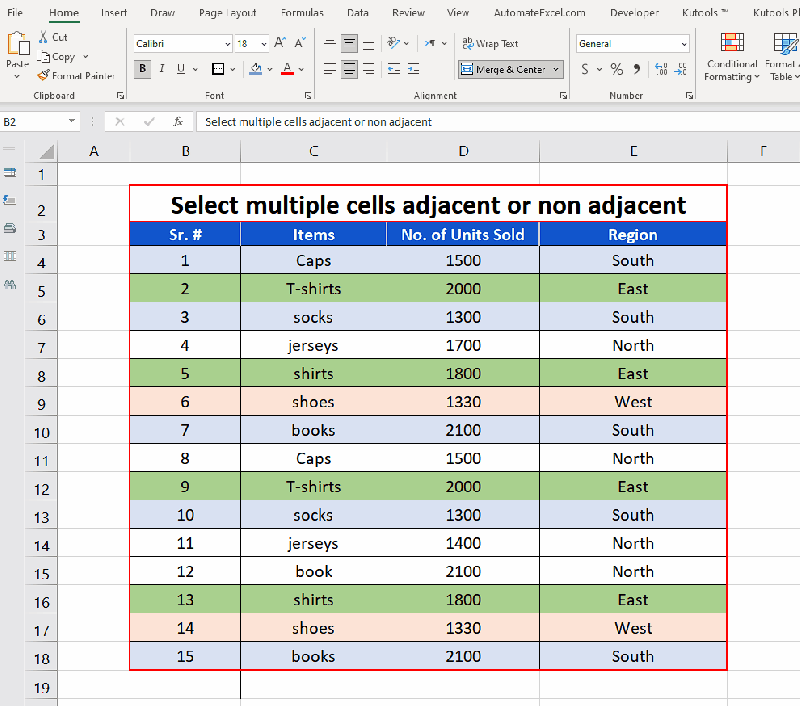
Task: Toggle bold formatting on
Action: [141, 70]
